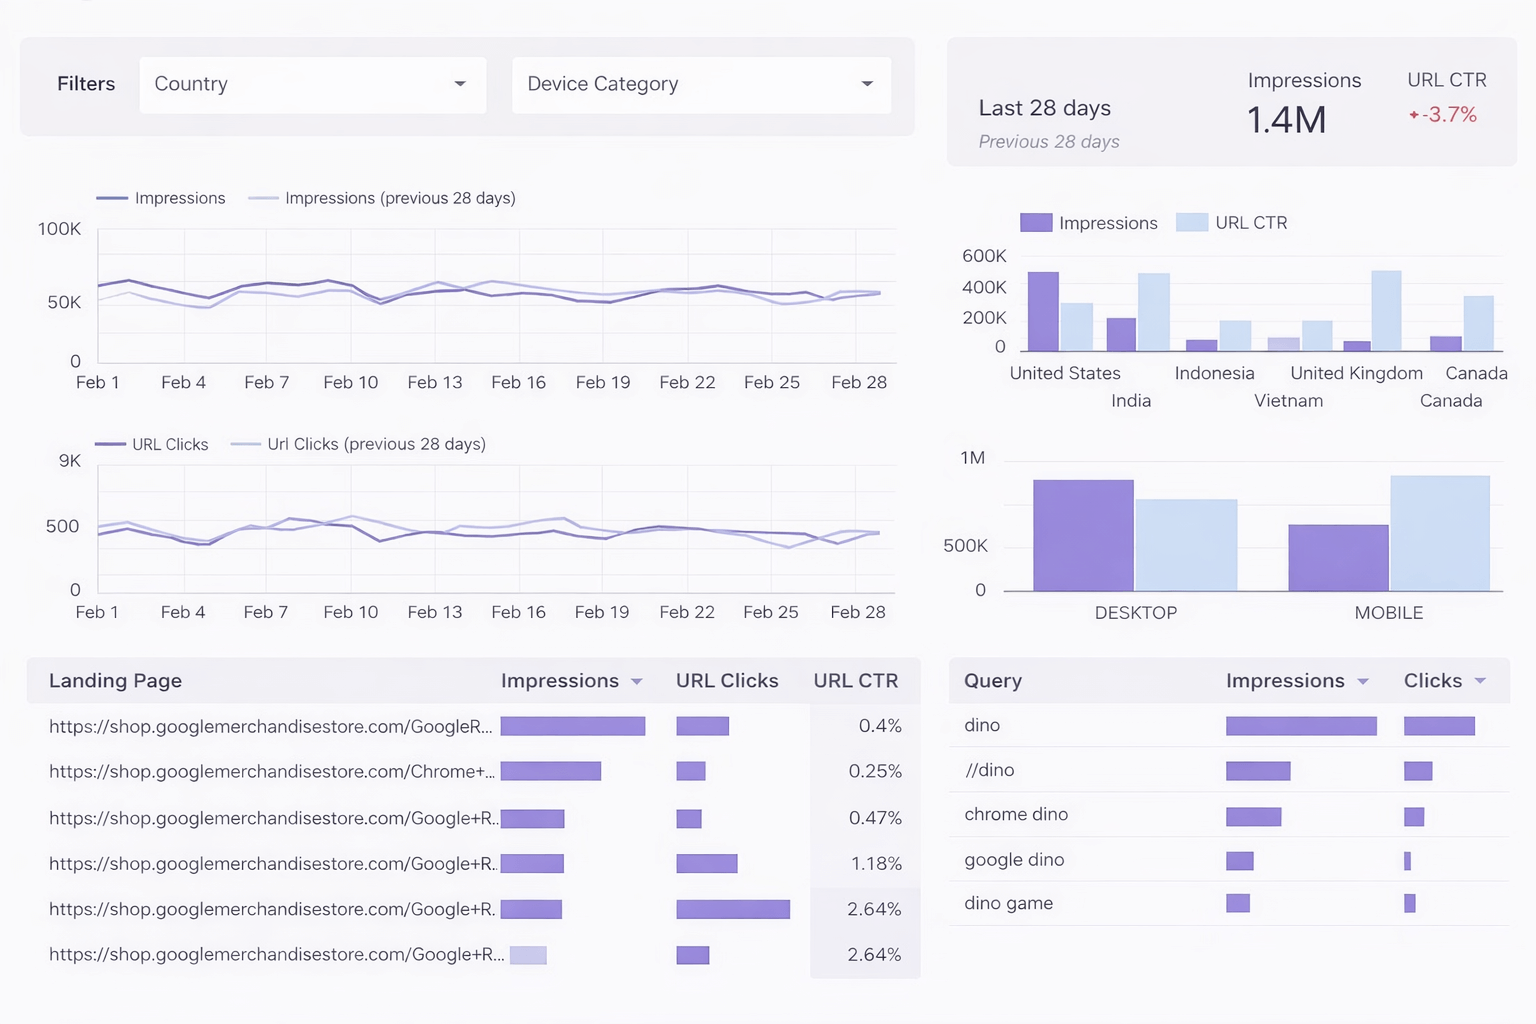This screenshot has height=1024, width=1536.
Task: Click the Indonesia axis label
Action: [1214, 373]
